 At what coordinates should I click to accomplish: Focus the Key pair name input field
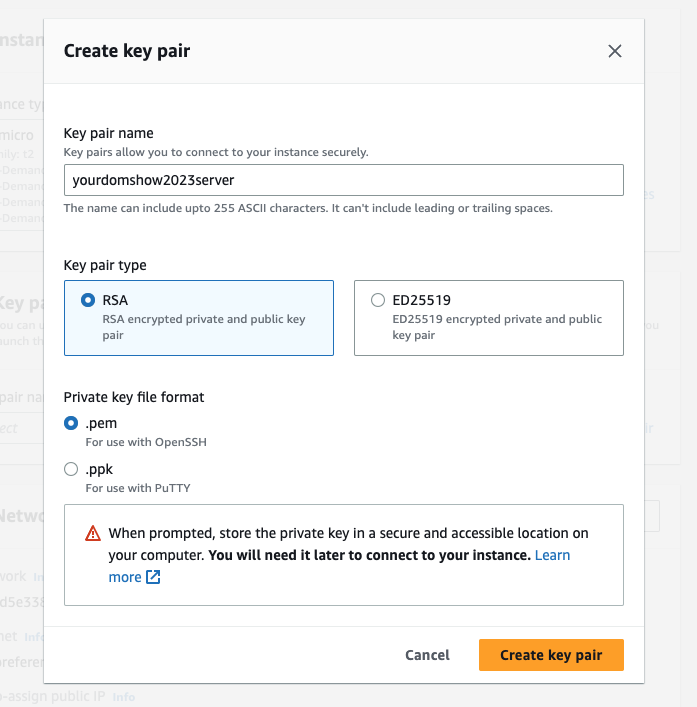(344, 180)
